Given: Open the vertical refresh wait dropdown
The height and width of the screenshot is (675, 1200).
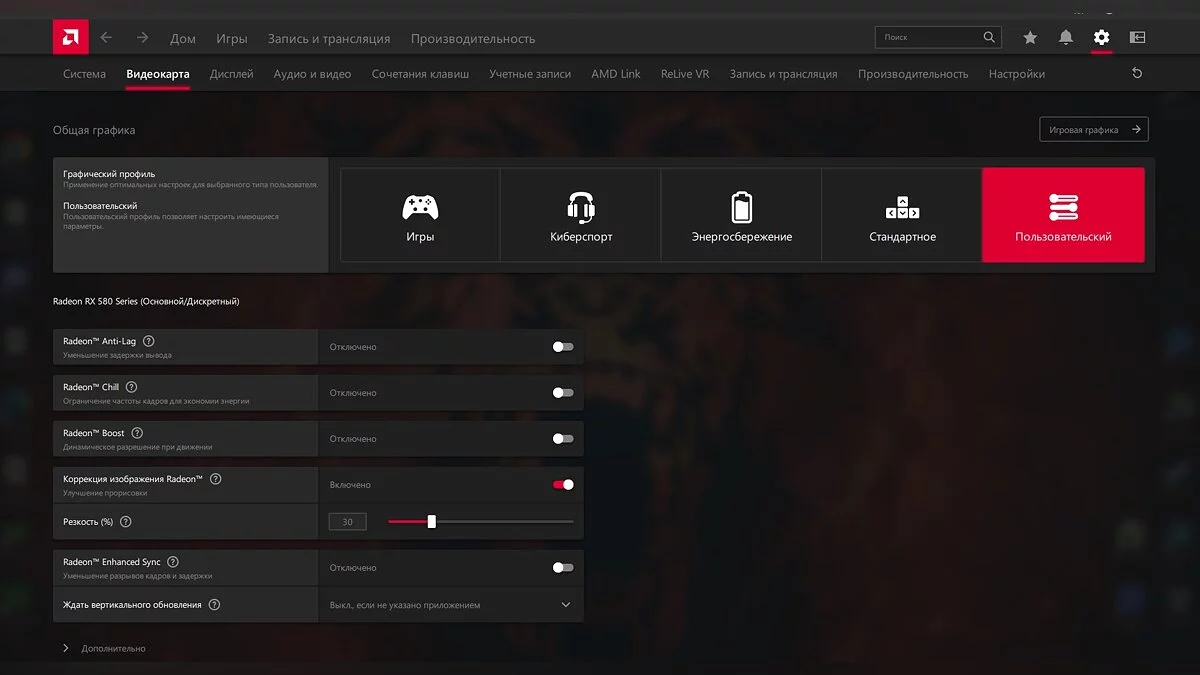Looking at the screenshot, I should coord(450,605).
